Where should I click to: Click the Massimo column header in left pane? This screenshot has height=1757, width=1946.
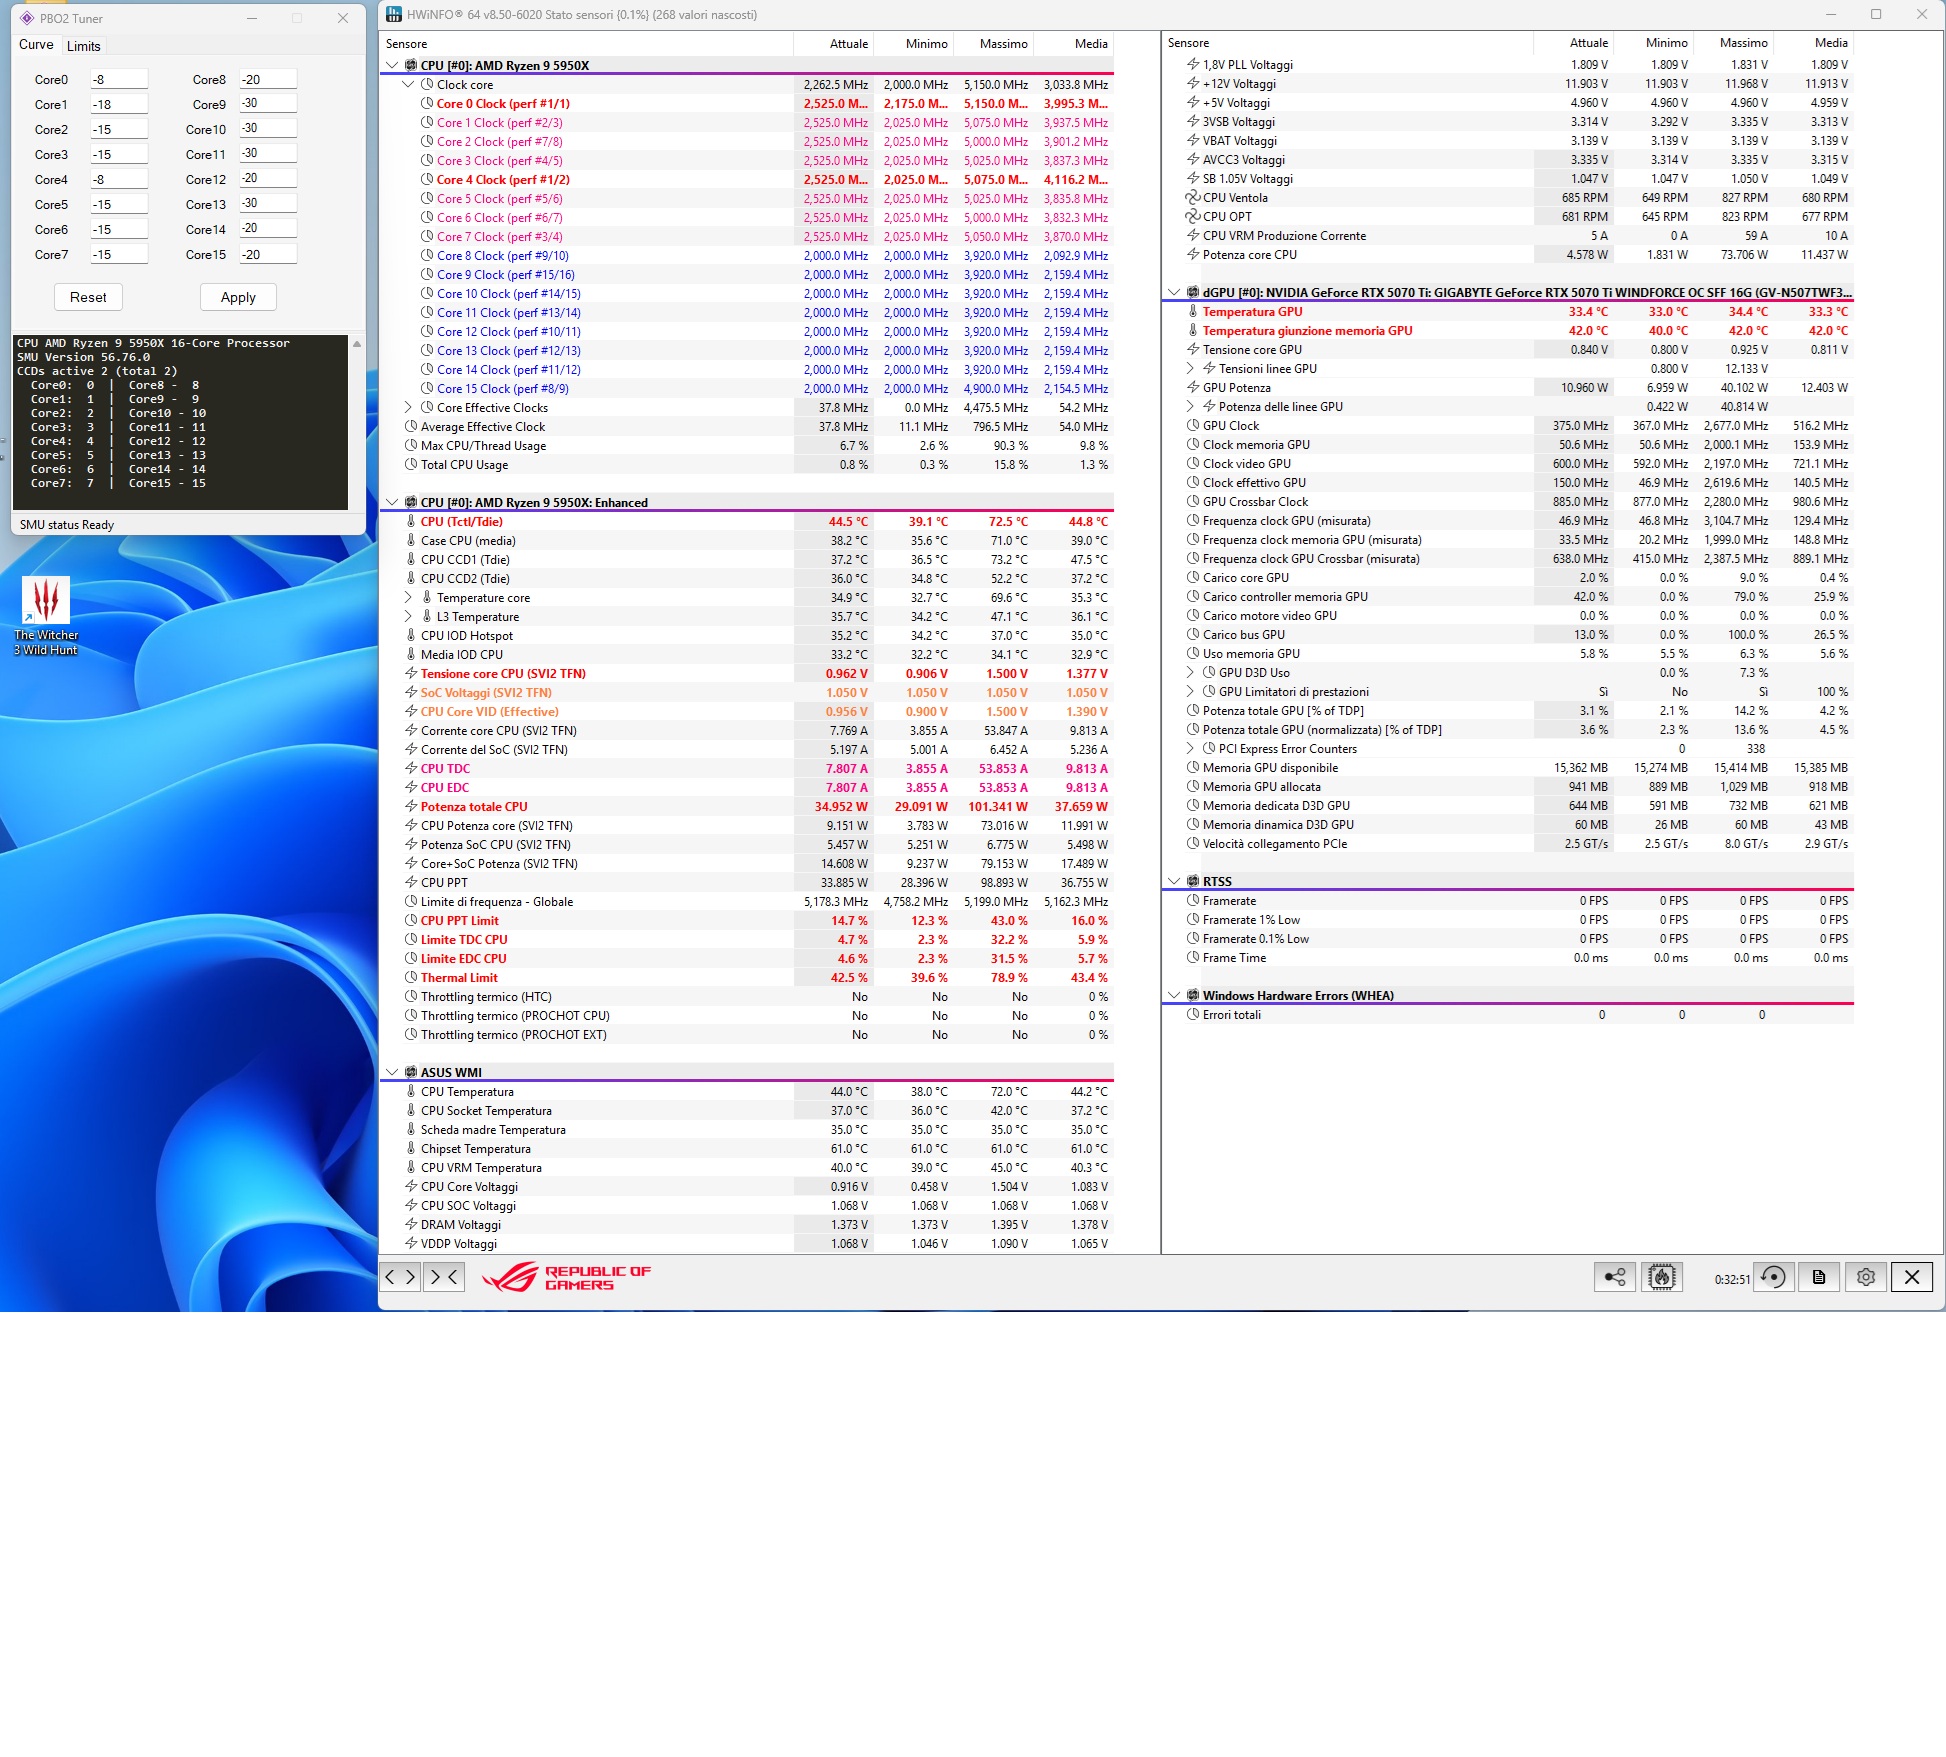(x=994, y=44)
